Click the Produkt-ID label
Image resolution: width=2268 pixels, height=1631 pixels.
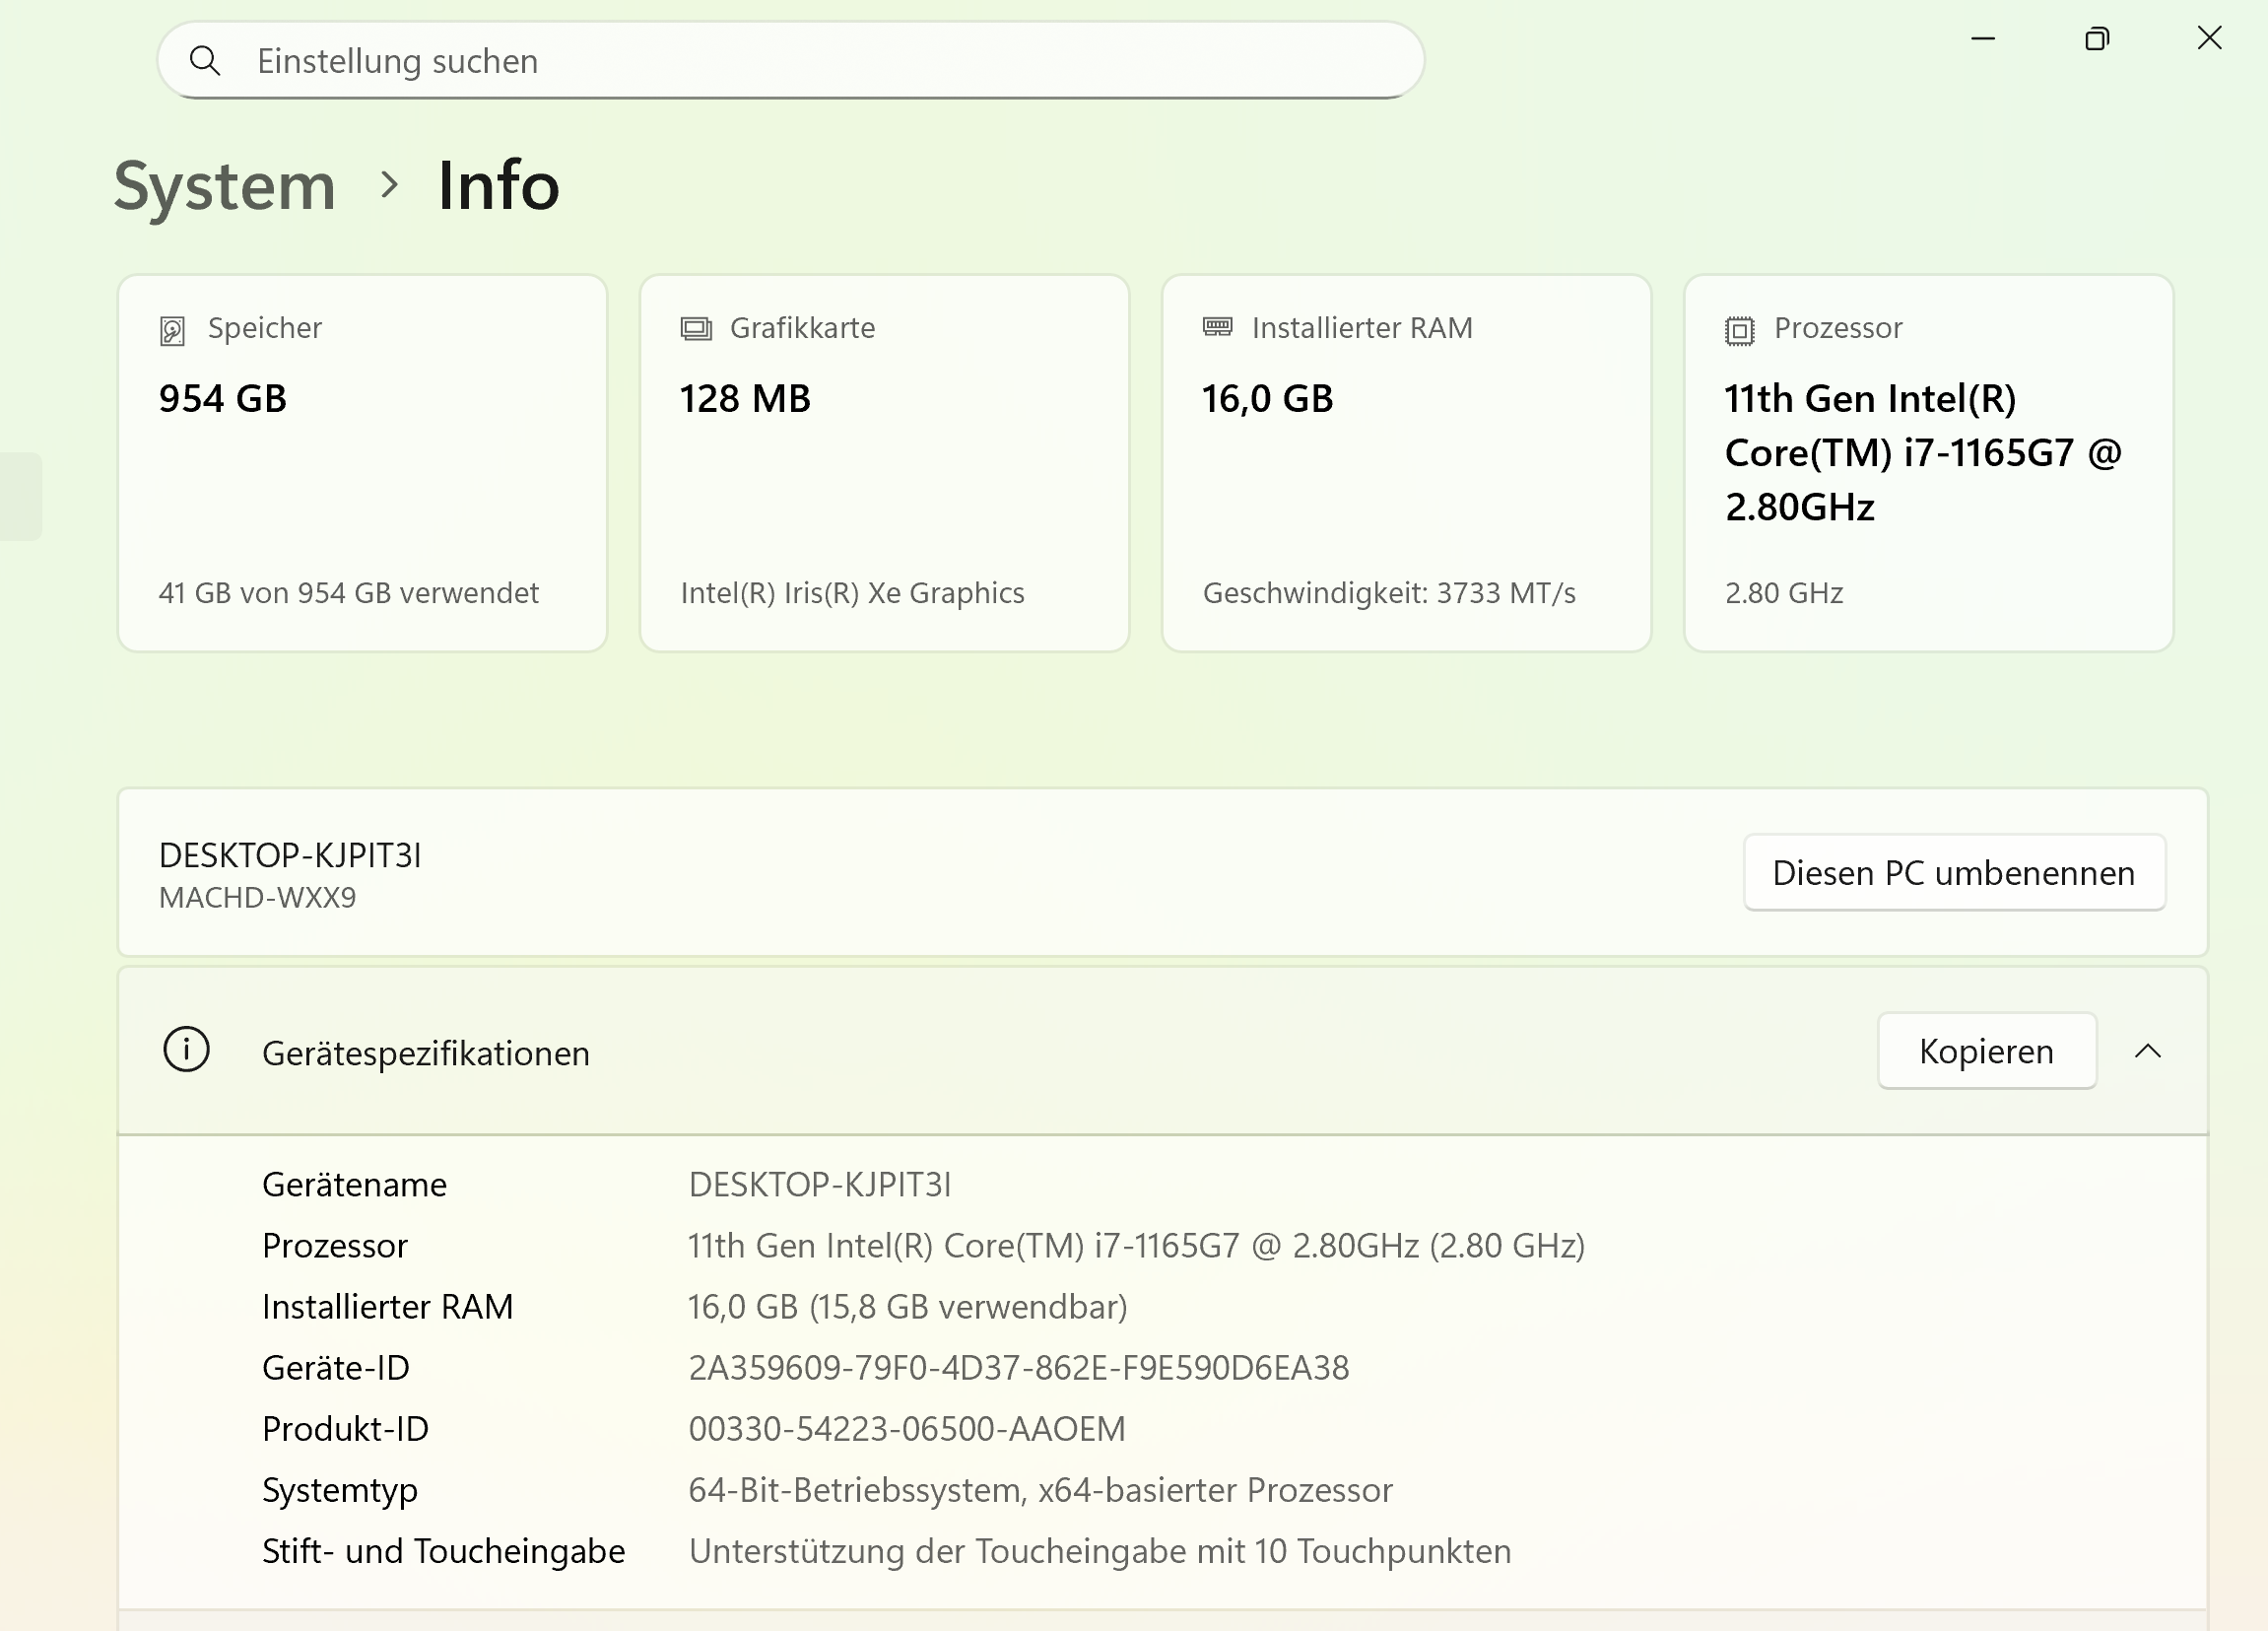click(x=345, y=1428)
